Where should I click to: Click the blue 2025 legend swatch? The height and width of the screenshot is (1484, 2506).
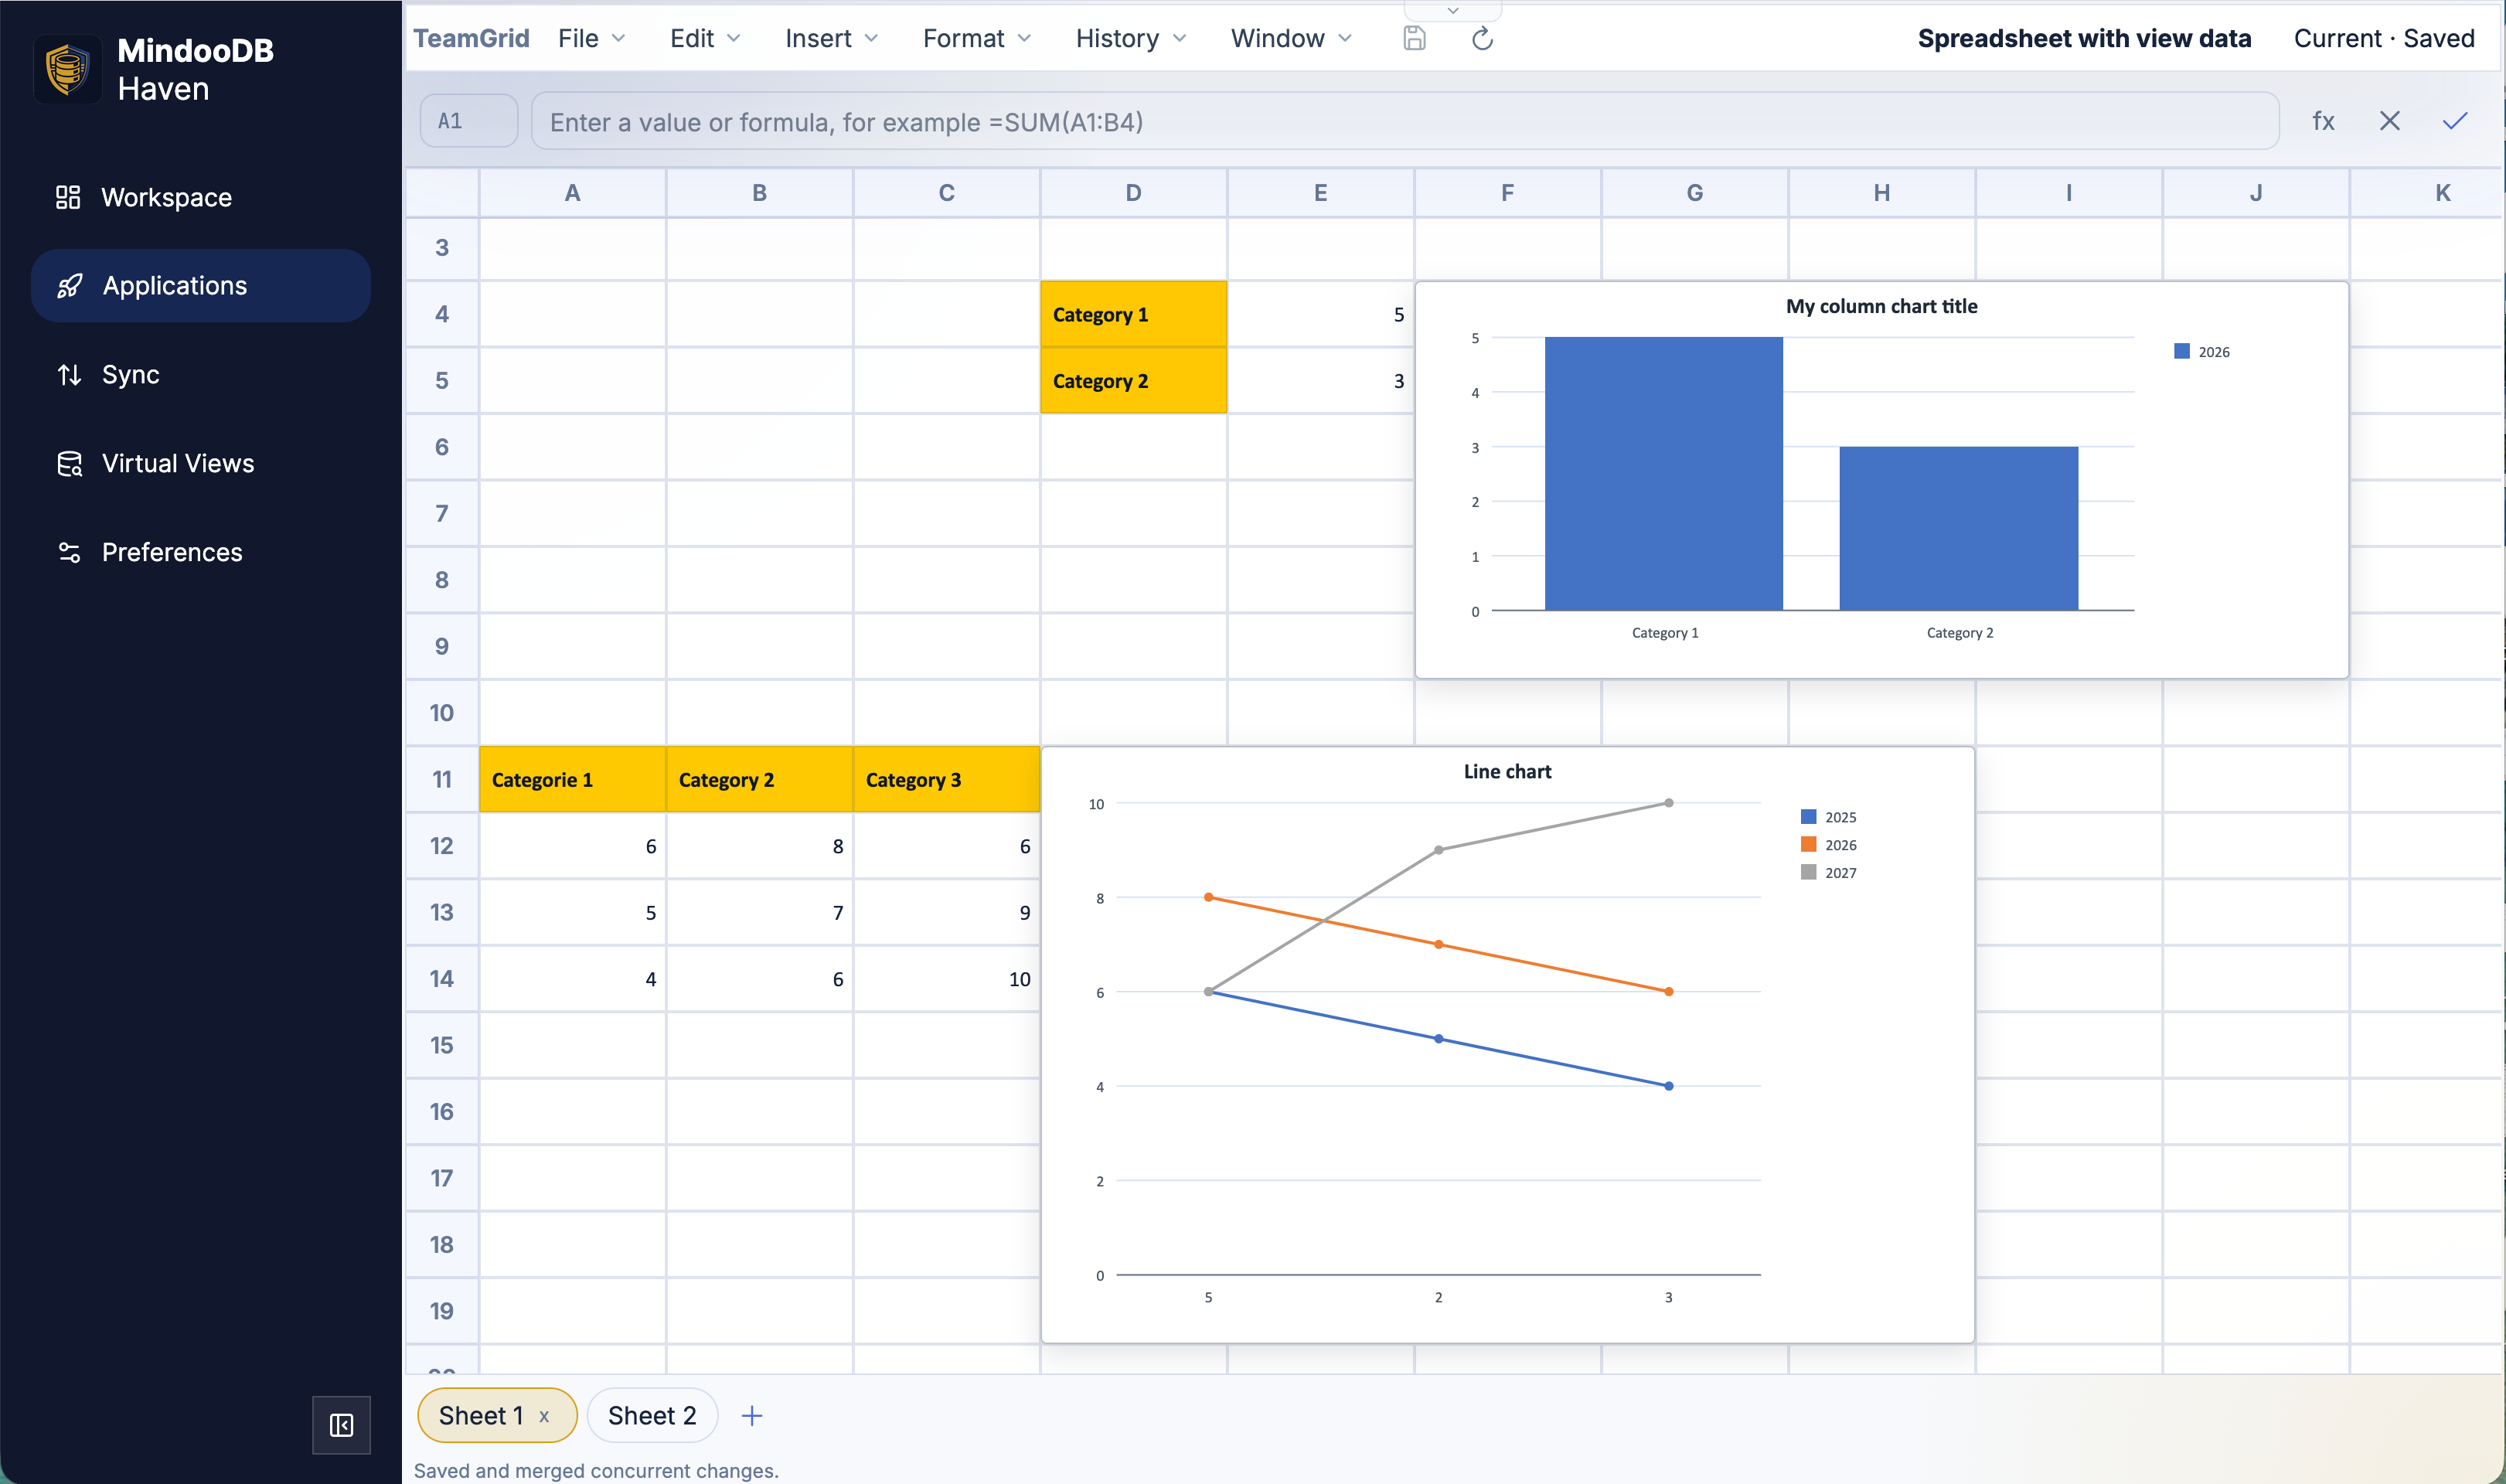click(1808, 817)
